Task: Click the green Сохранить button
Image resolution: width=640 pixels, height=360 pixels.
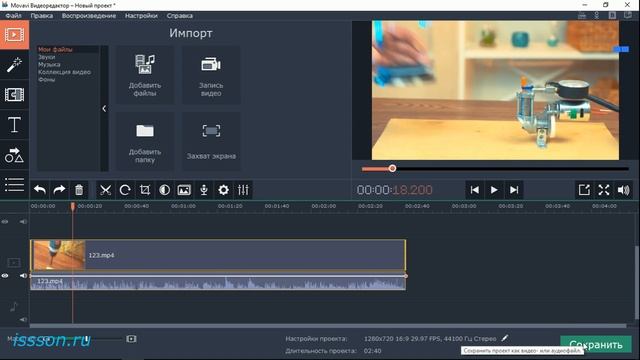Action: (596, 344)
